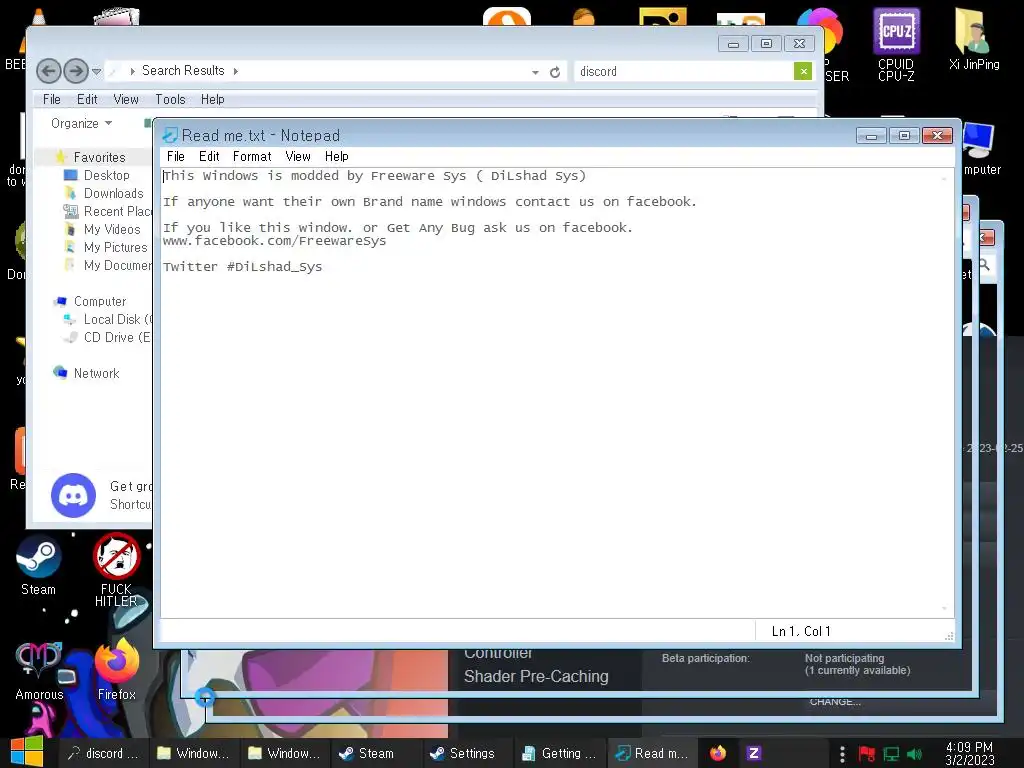
Task: Switch to Steam taskbar button
Action: [x=376, y=753]
